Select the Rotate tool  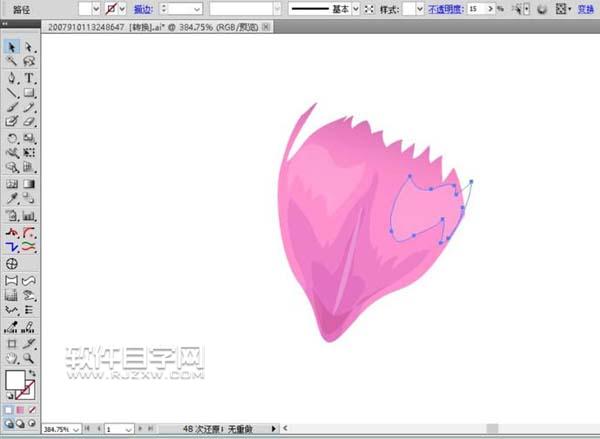[12, 138]
